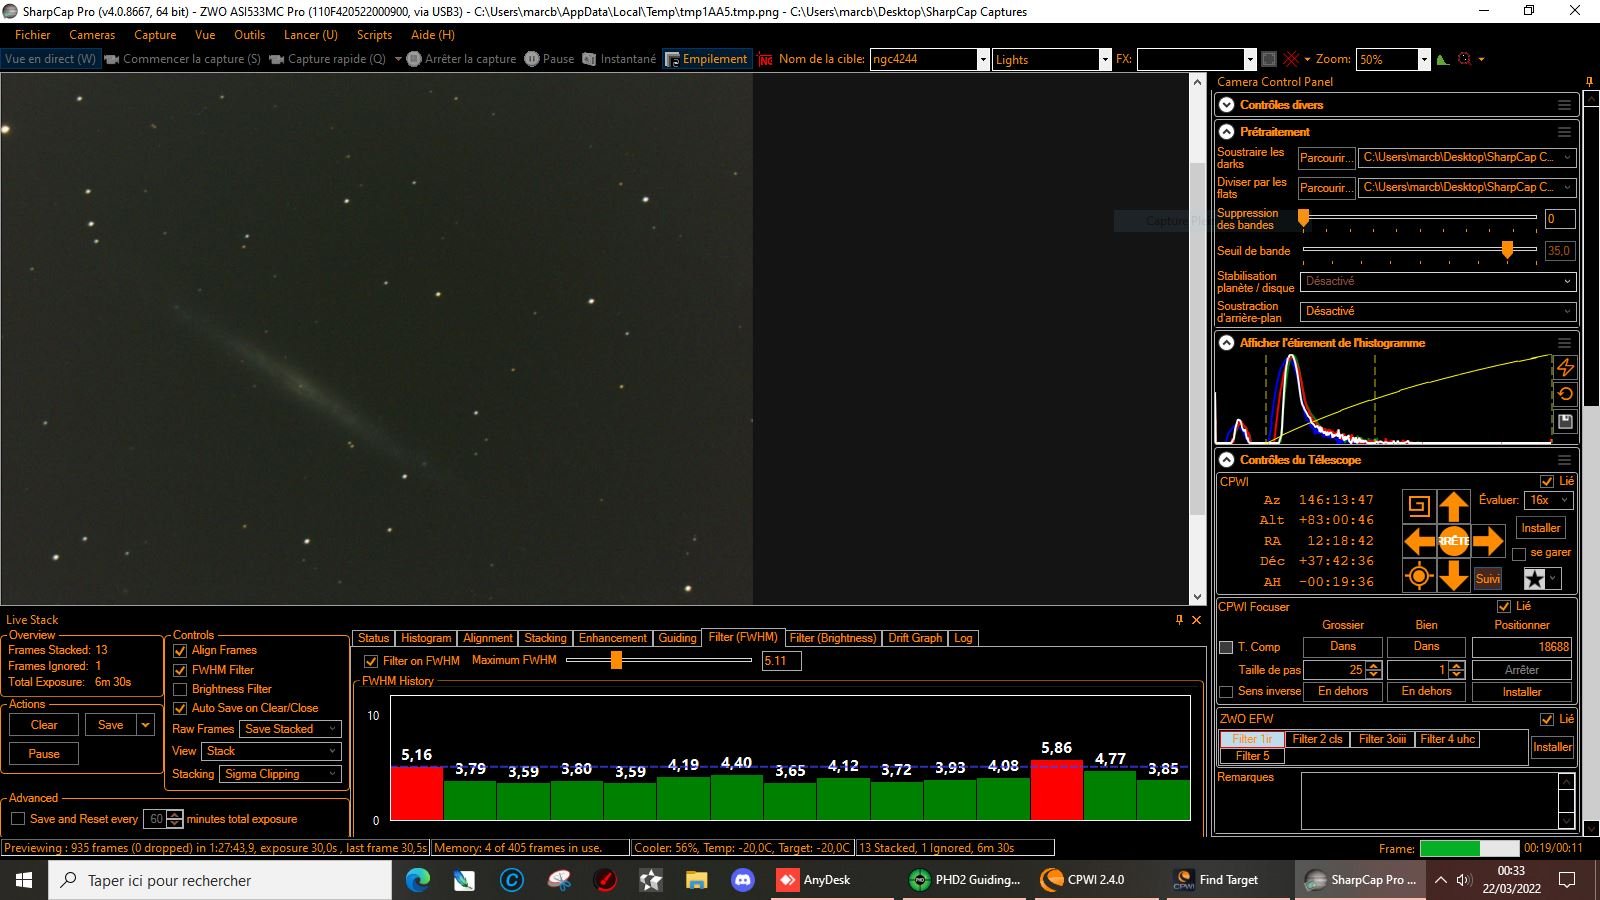
Task: Open the Raw Frames dropdown
Action: point(291,729)
